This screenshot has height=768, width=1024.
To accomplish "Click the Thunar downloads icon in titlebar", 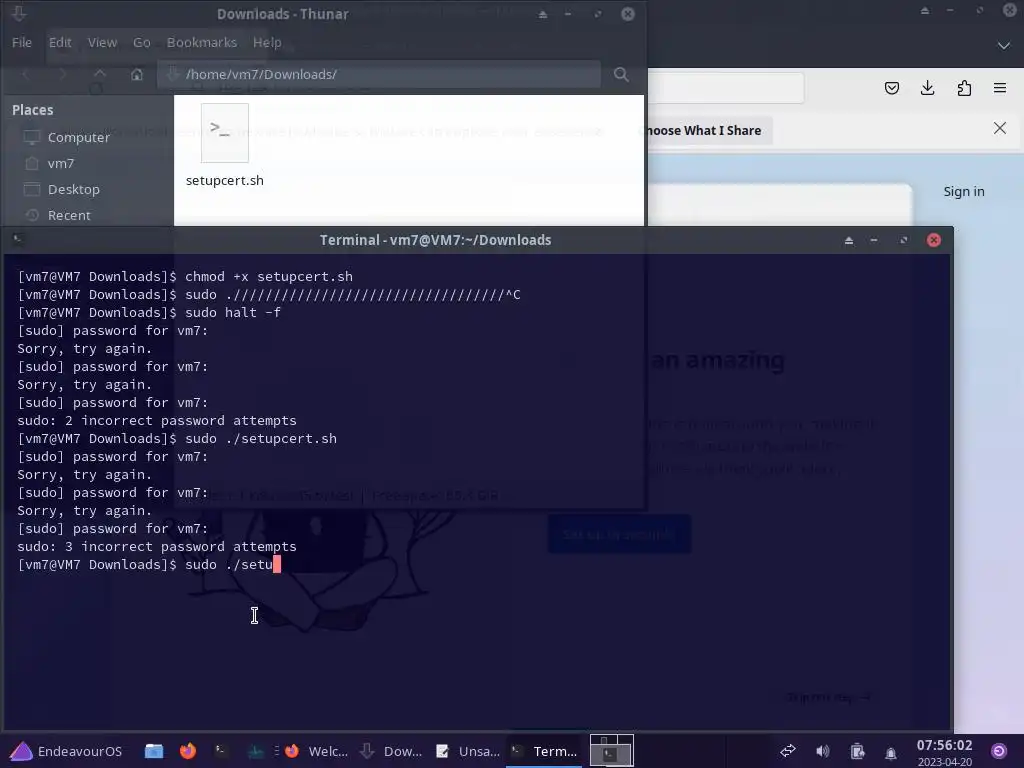I will click(18, 13).
